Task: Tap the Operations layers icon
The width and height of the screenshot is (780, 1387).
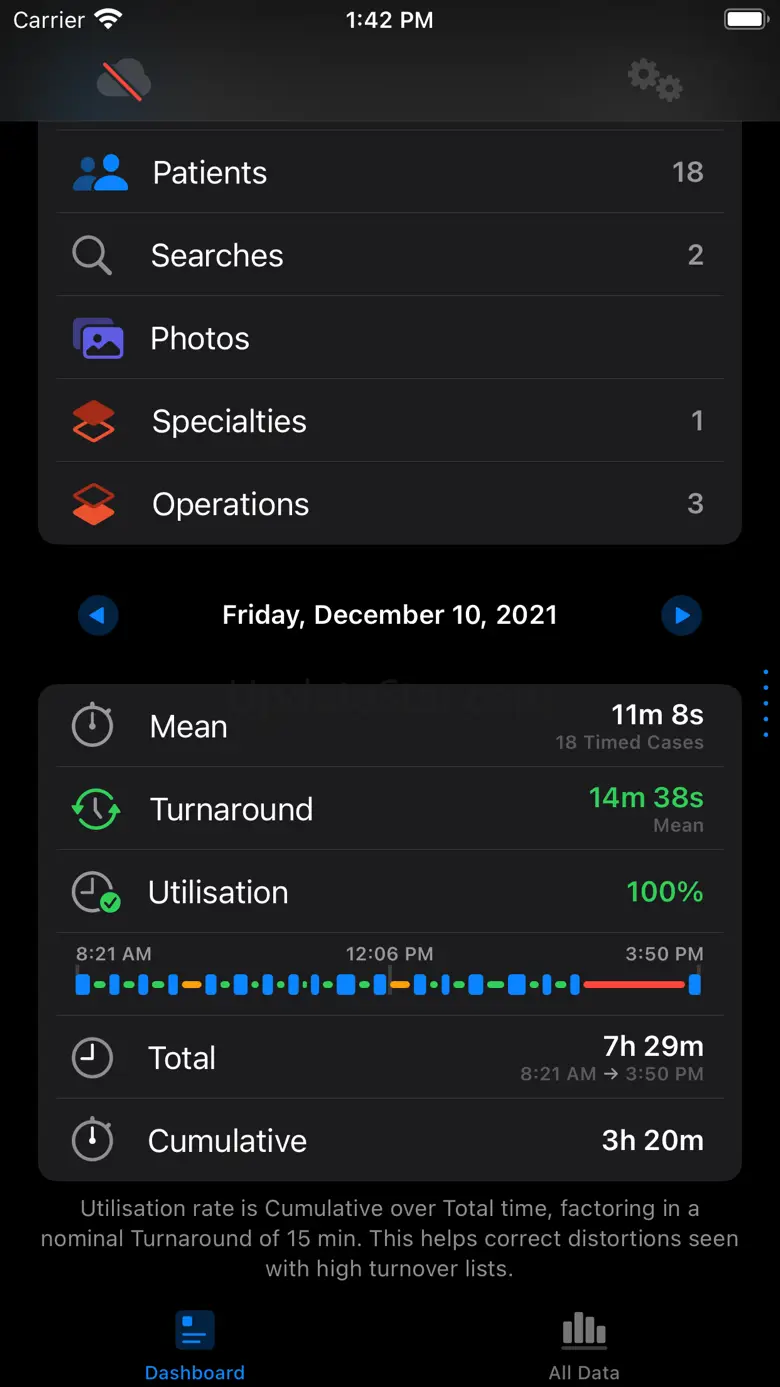Action: (x=94, y=504)
